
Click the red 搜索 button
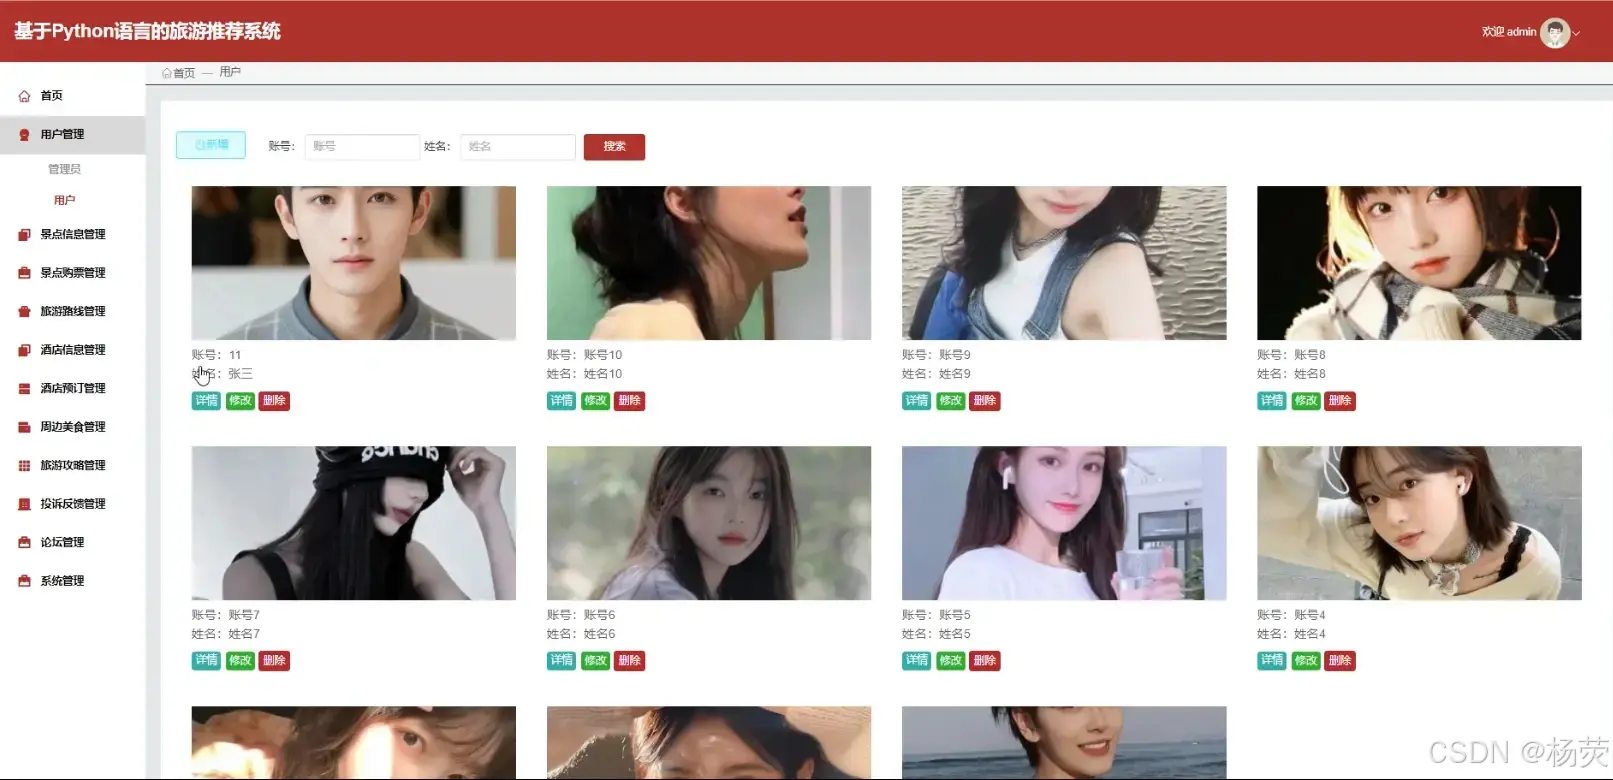point(614,147)
